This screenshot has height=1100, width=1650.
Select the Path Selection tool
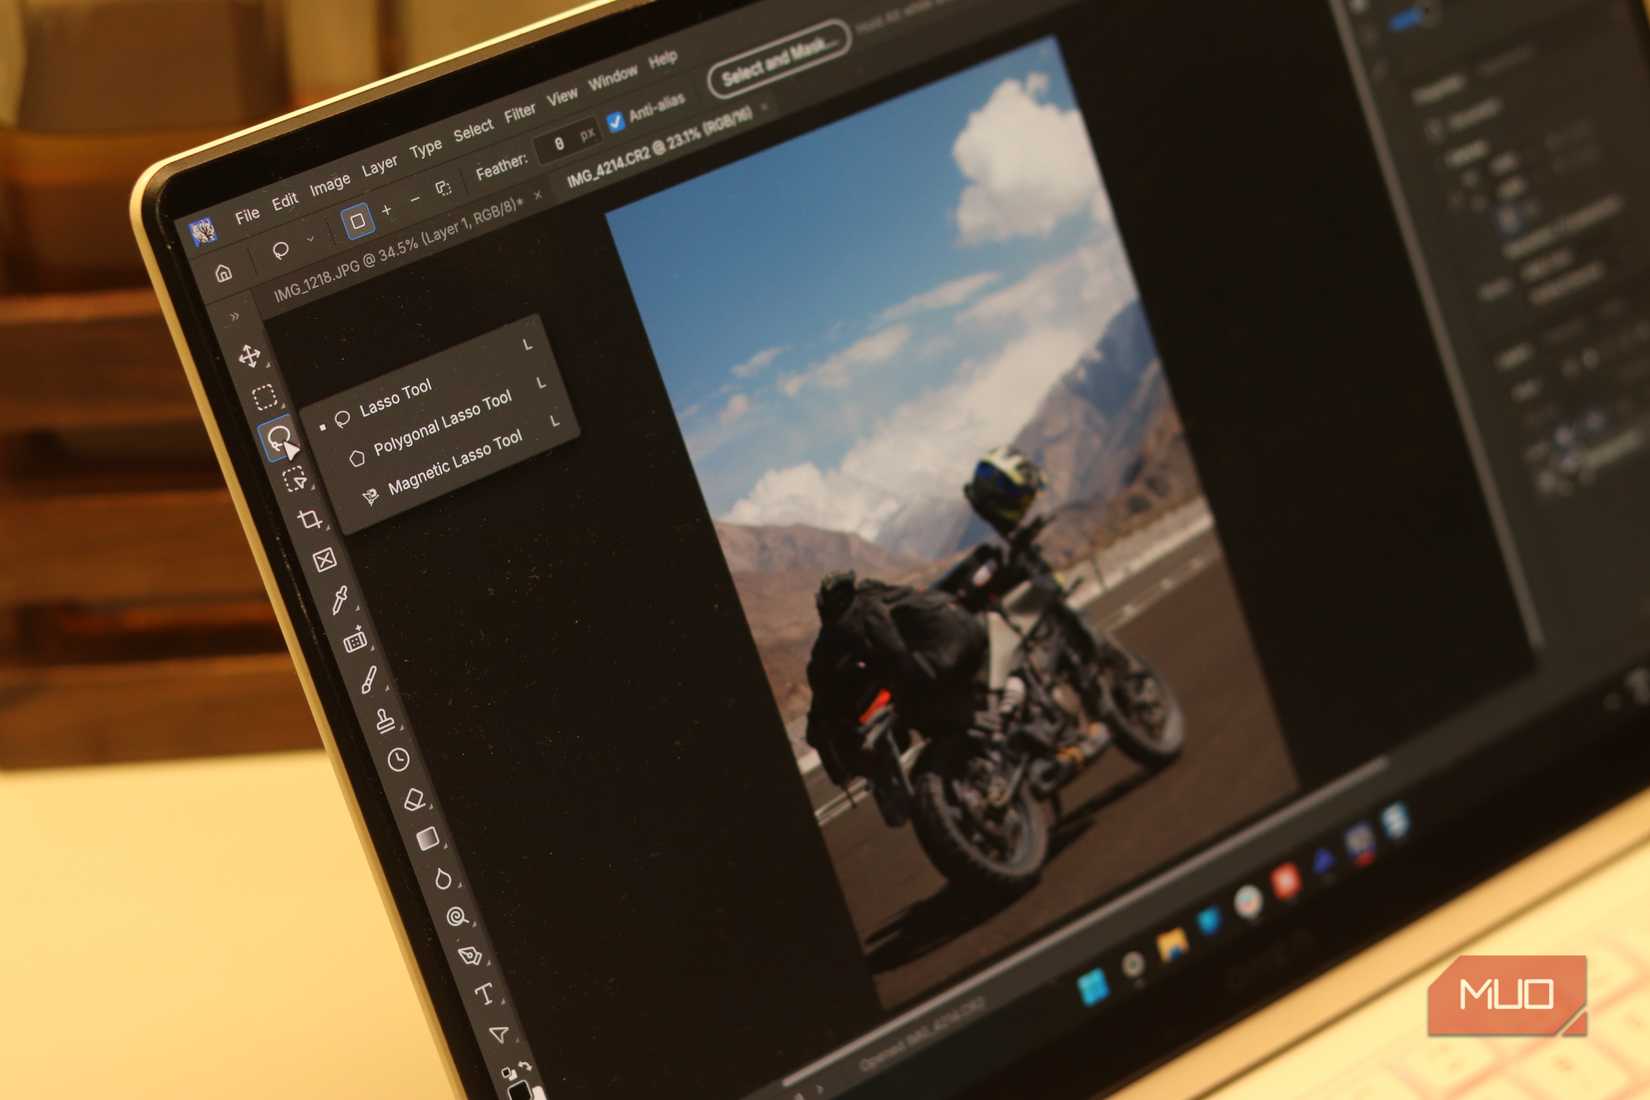[498, 1033]
